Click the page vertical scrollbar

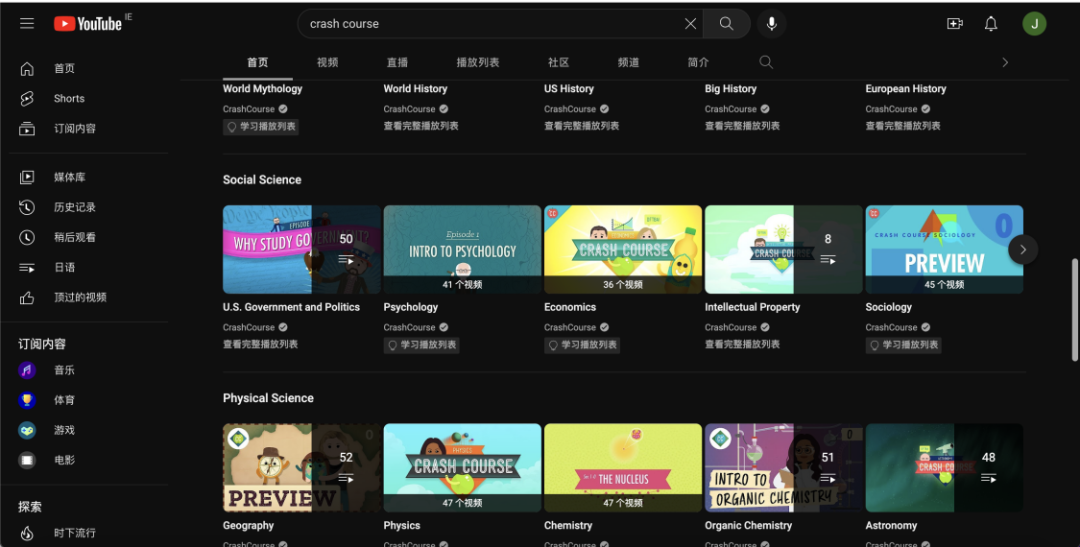1075,310
